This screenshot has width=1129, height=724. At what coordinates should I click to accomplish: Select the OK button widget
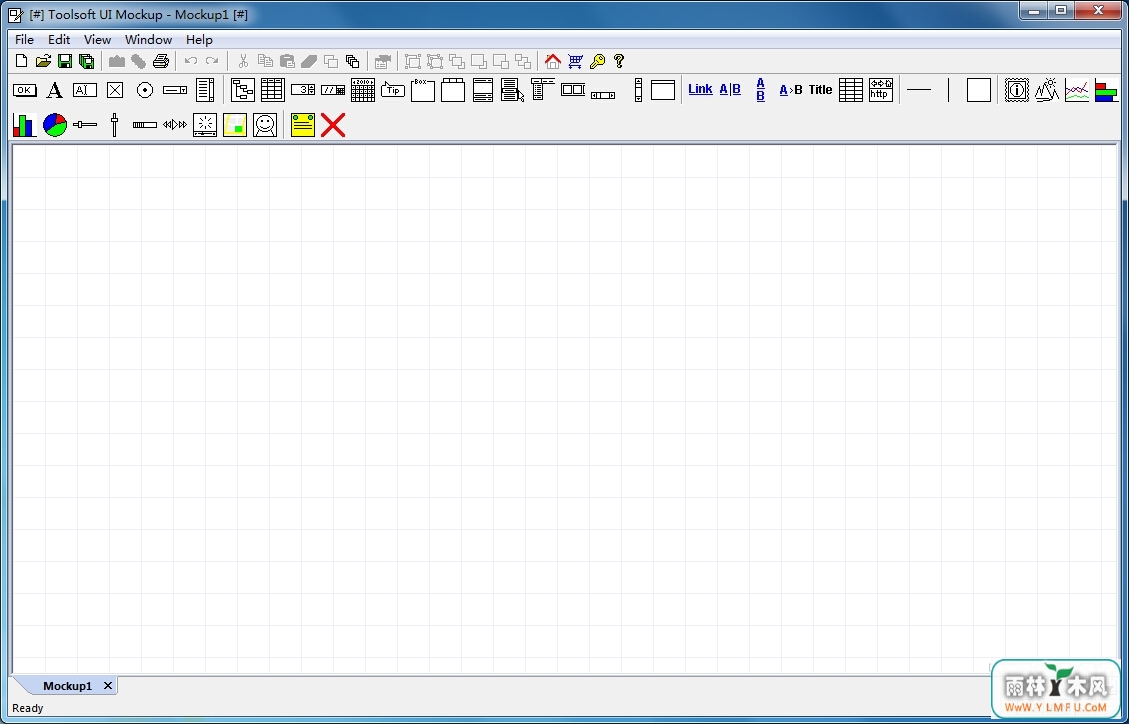[x=24, y=90]
